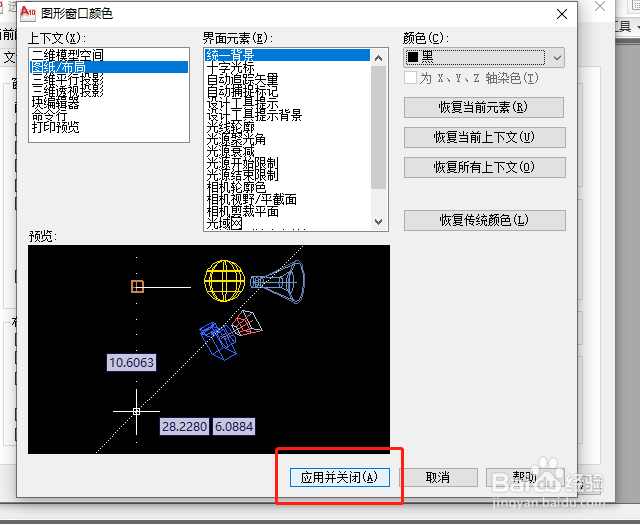This screenshot has height=525, width=640.
Task: Click 恢复当前上下文(U) button
Action: coord(484,138)
